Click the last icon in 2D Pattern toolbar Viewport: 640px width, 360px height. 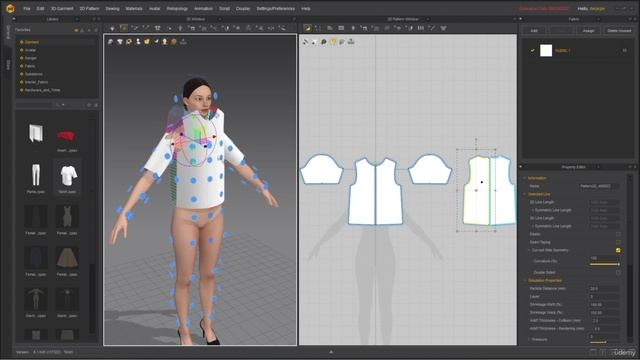tap(443, 28)
